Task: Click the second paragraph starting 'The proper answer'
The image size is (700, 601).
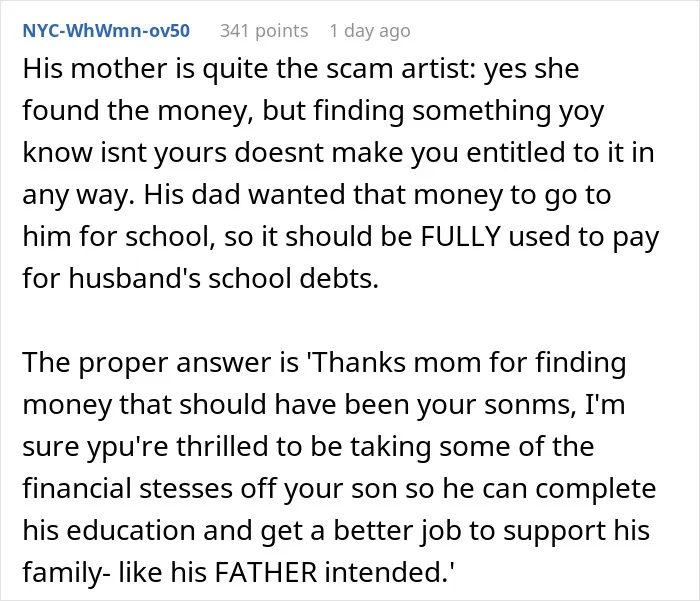Action: point(339,467)
